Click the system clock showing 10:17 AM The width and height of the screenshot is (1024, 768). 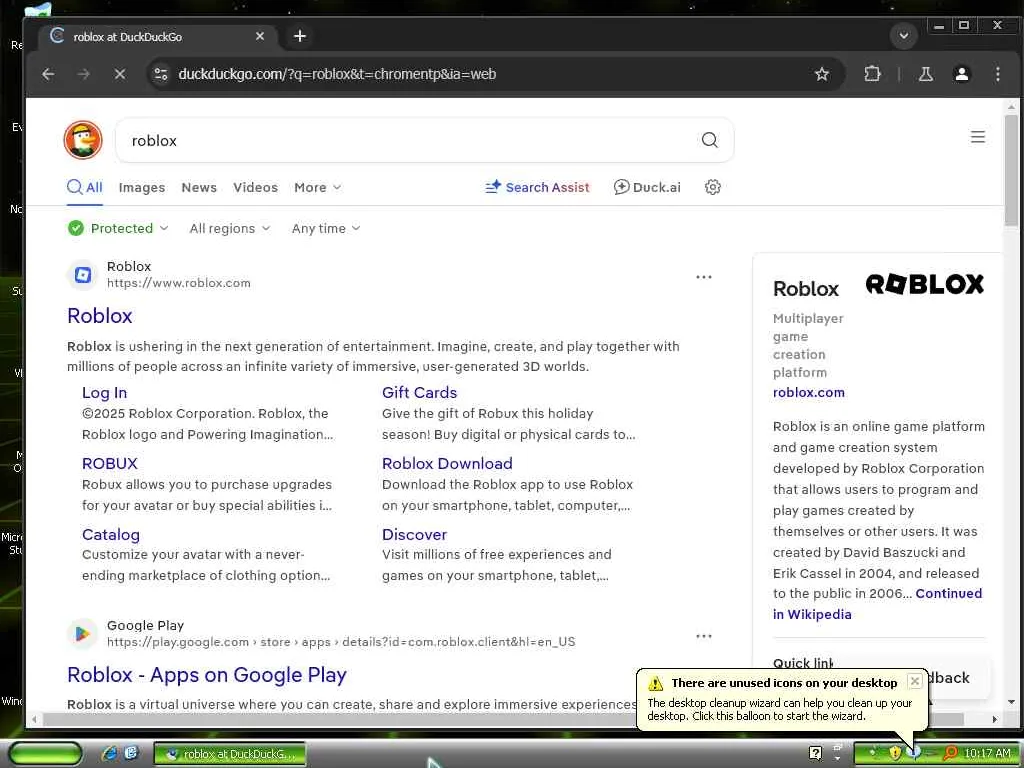coord(987,753)
